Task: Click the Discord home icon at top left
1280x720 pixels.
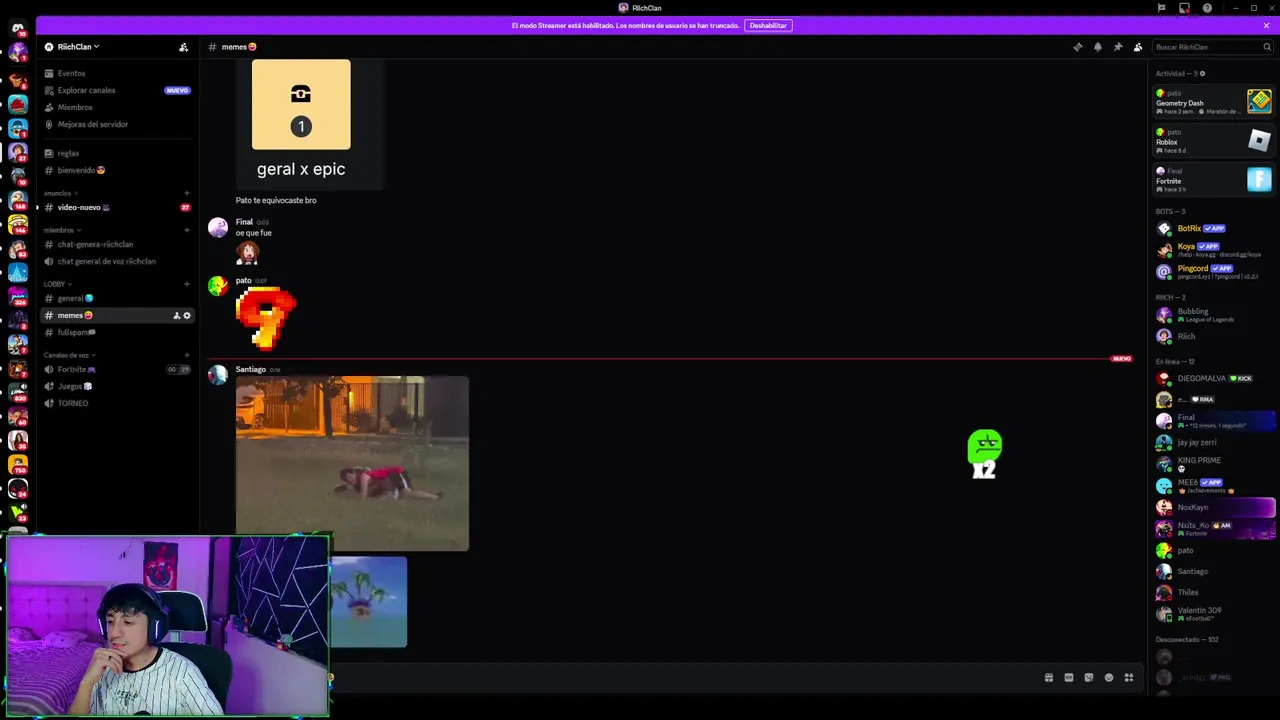Action: 17,28
